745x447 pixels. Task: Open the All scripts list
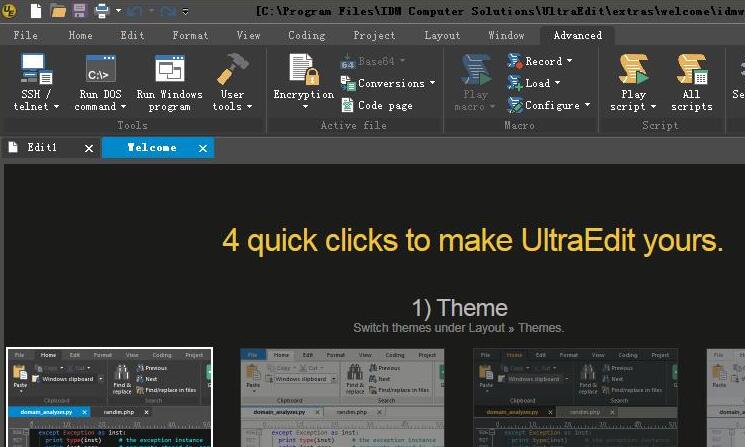(x=692, y=83)
